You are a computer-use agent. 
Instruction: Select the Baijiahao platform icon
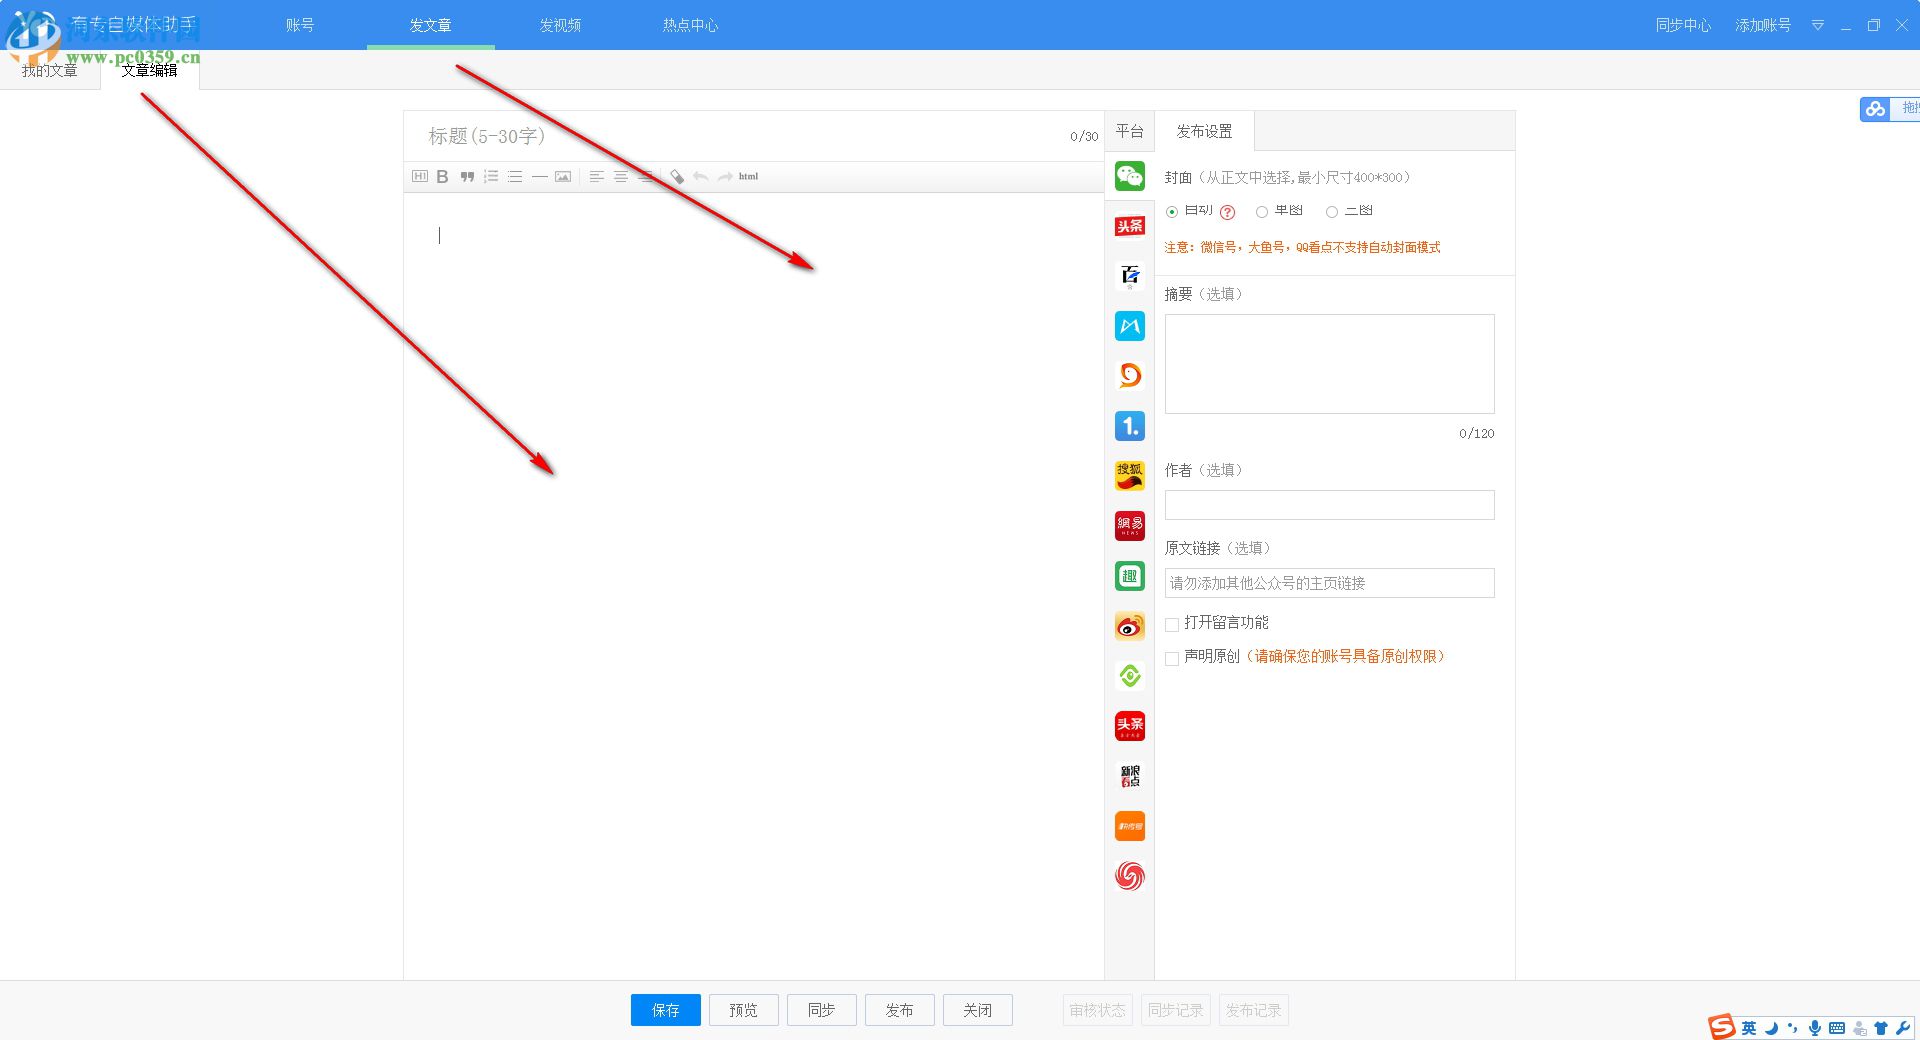pyautogui.click(x=1130, y=276)
